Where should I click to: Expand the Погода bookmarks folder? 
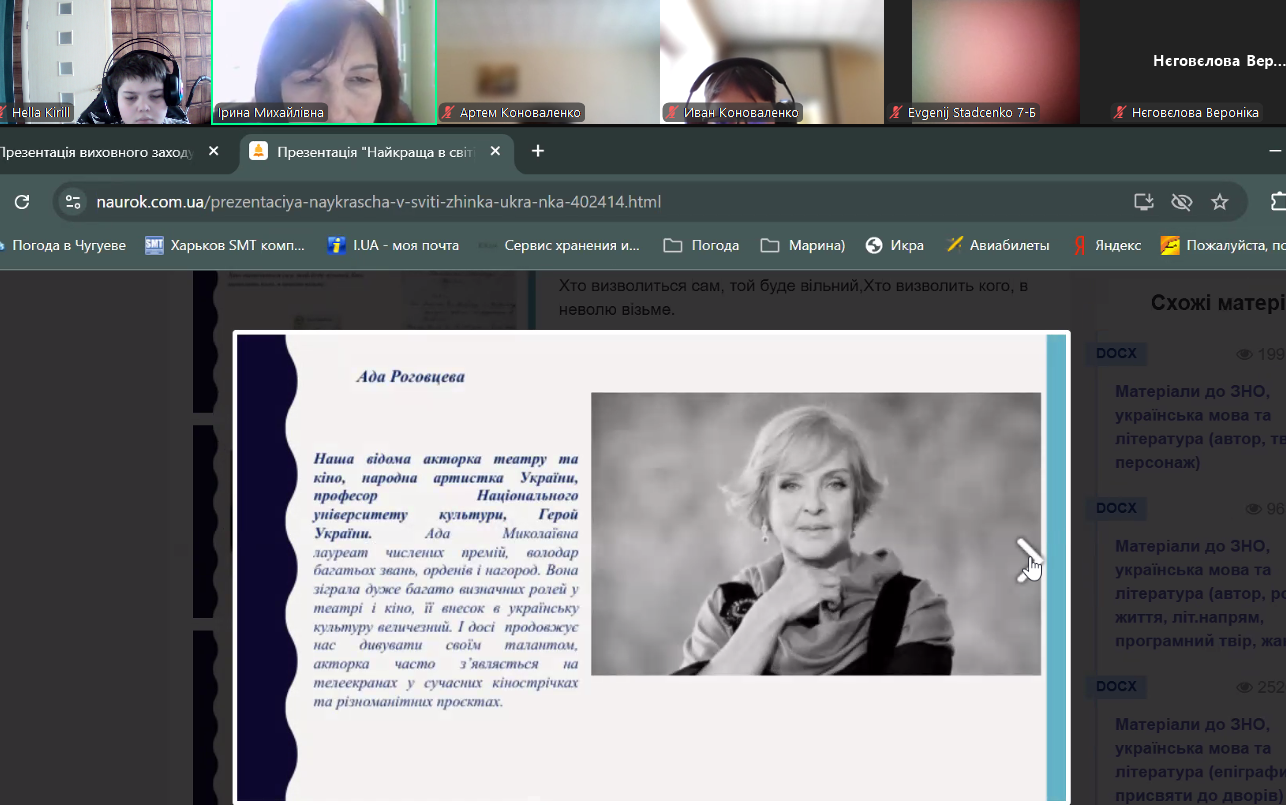(701, 245)
